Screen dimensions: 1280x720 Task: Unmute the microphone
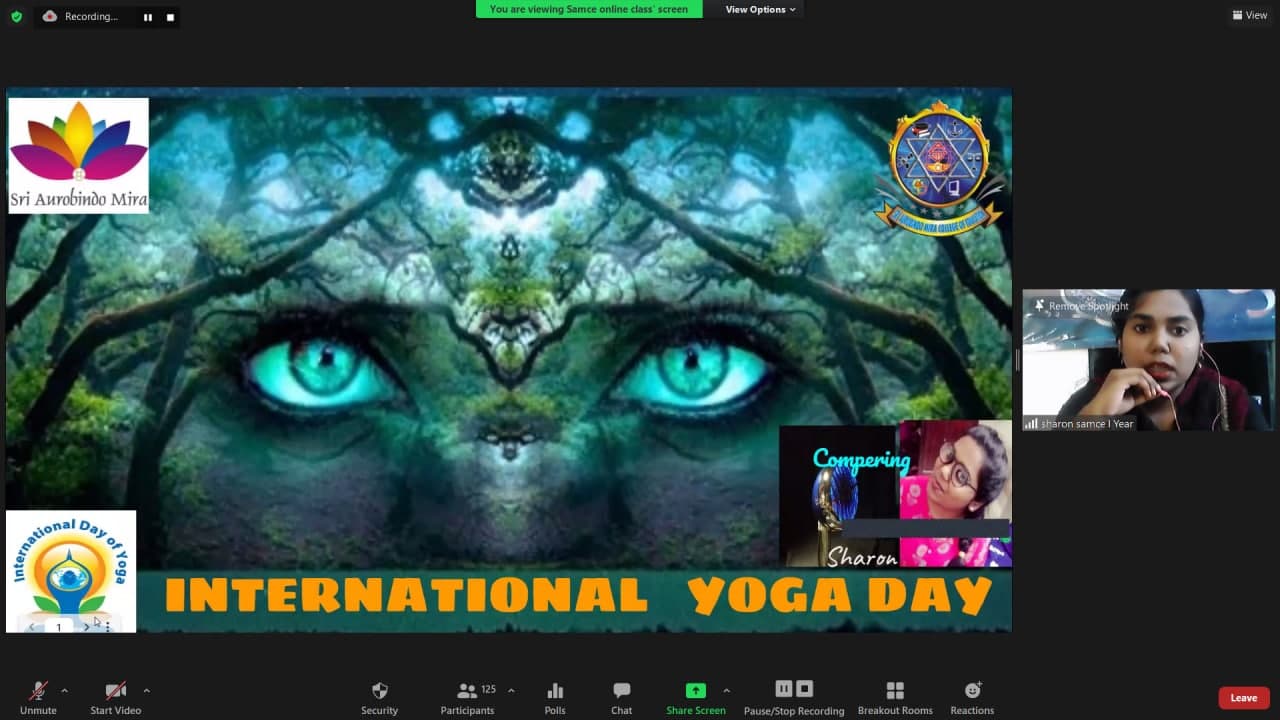coord(38,697)
